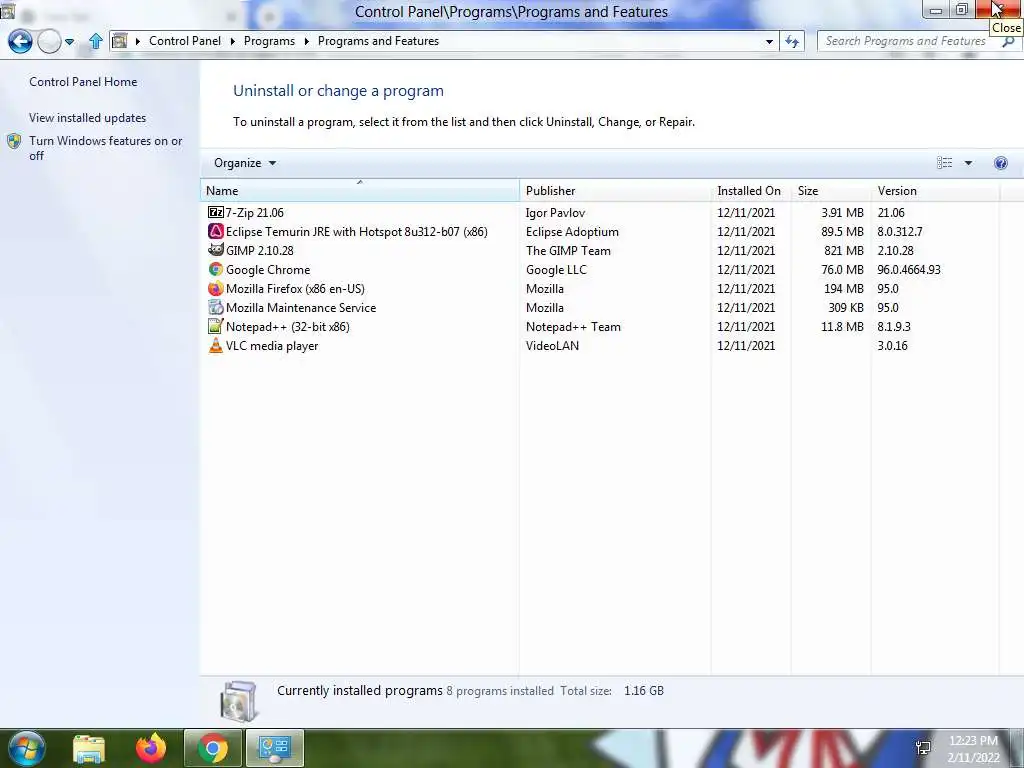The width and height of the screenshot is (1024, 768).
Task: Click the Mozilla Firefox list icon
Action: tap(216, 288)
